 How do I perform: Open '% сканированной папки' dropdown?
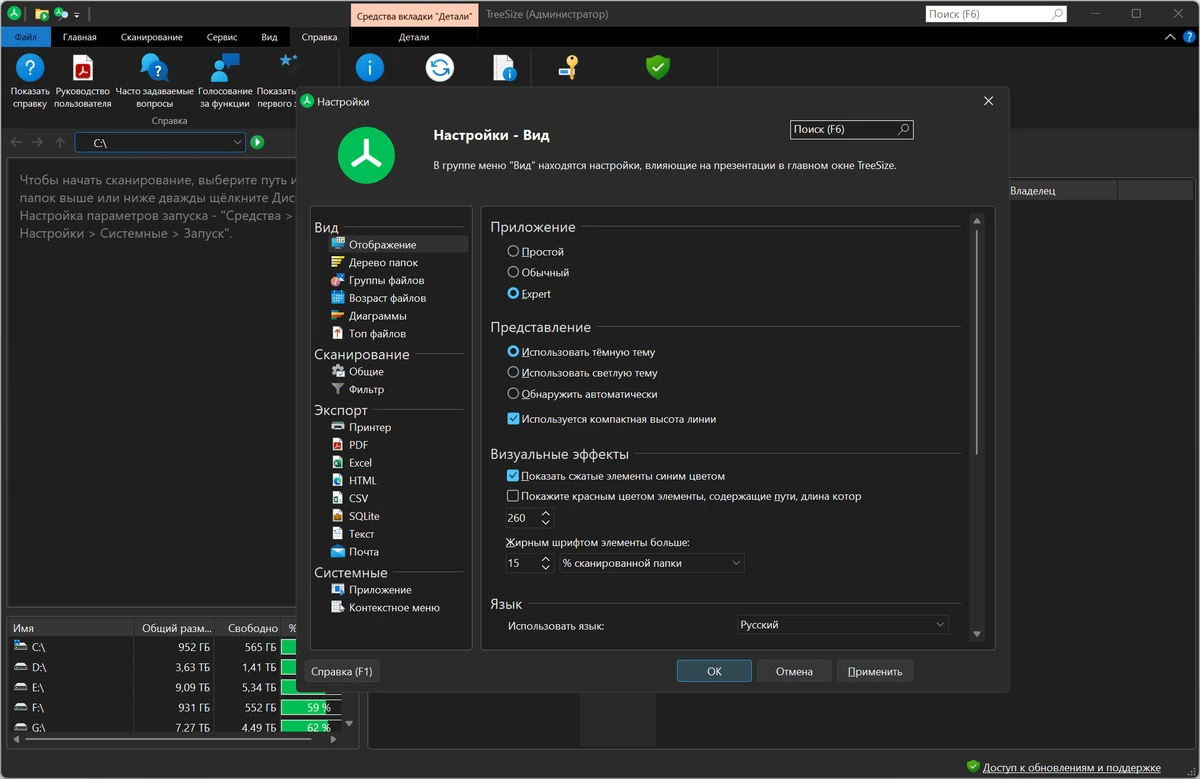point(651,563)
